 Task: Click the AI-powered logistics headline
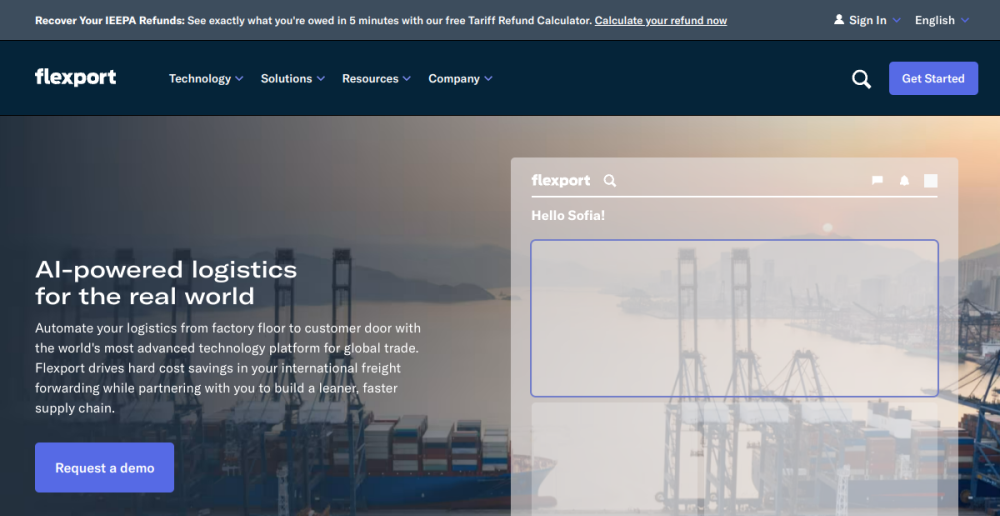click(166, 283)
